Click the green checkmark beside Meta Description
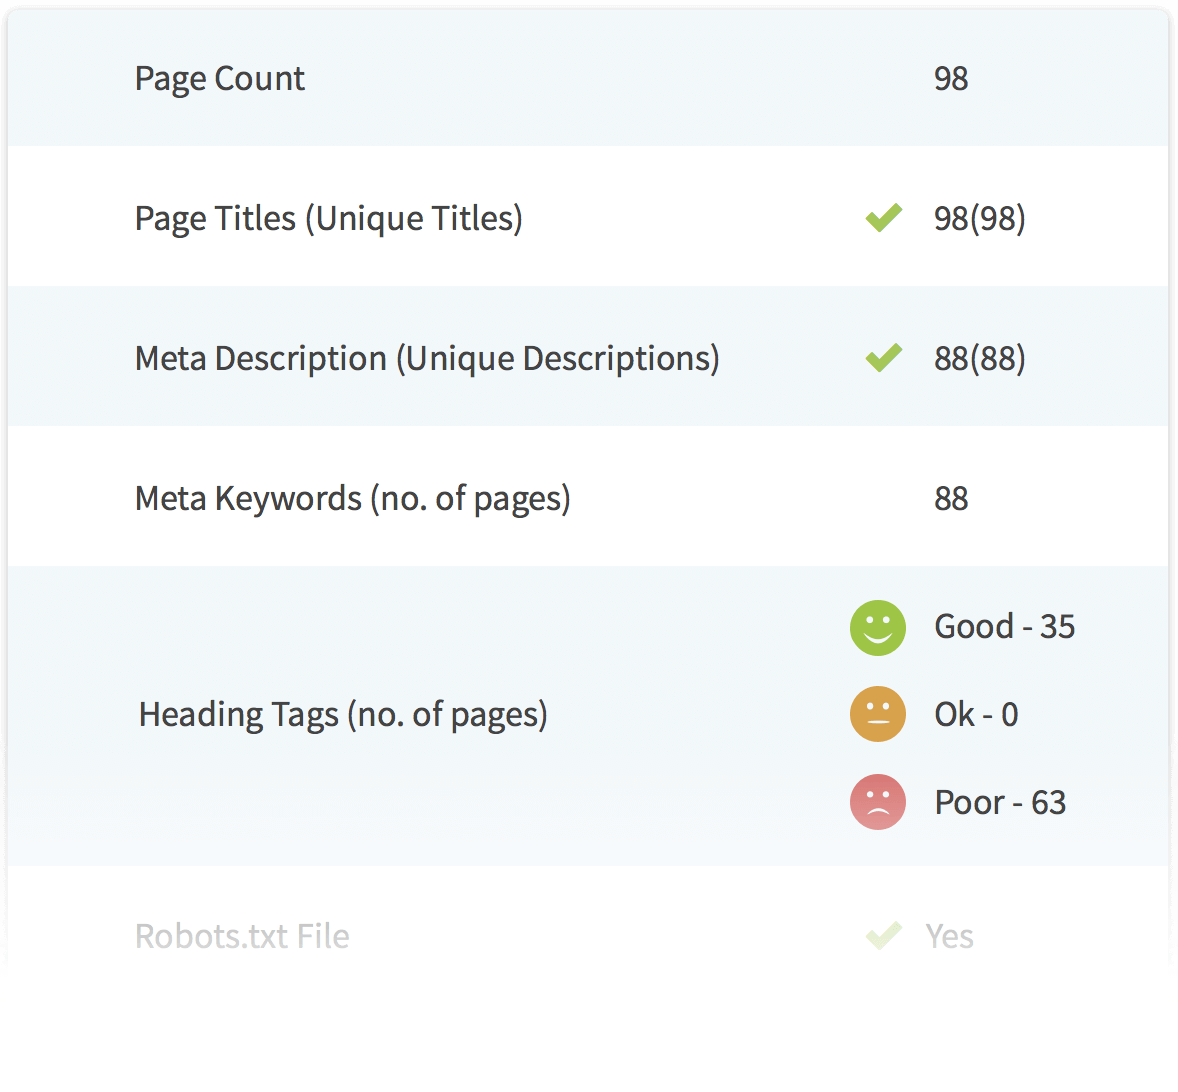1178x1092 pixels. (884, 357)
